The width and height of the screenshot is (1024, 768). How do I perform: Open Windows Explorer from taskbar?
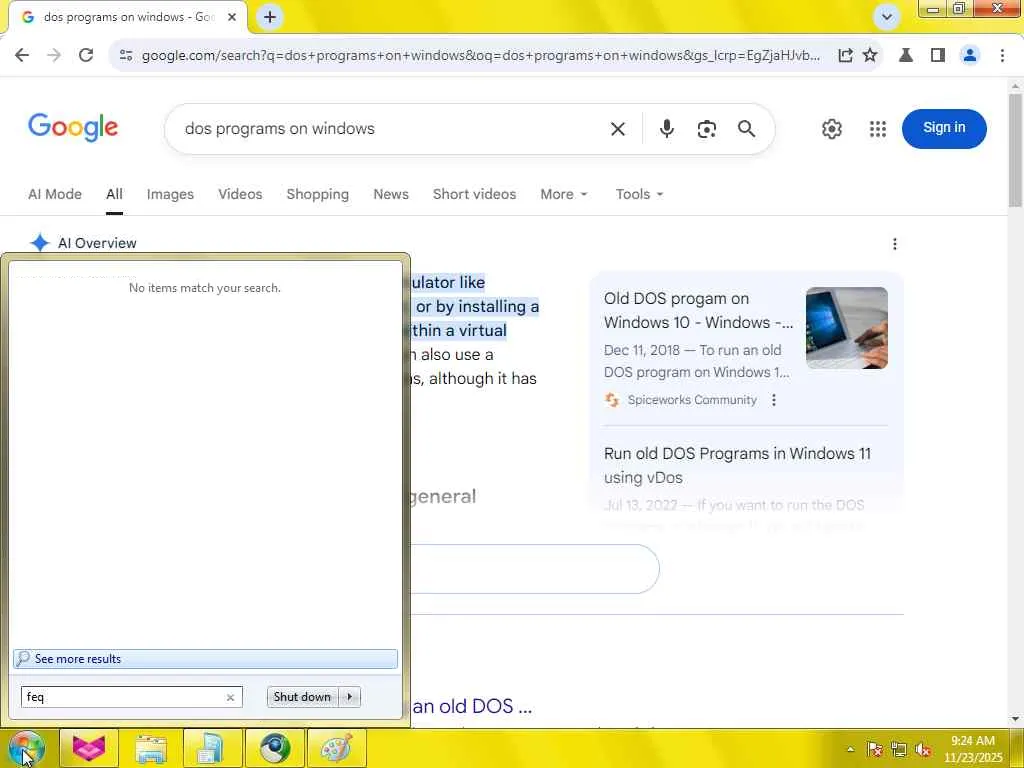point(150,748)
